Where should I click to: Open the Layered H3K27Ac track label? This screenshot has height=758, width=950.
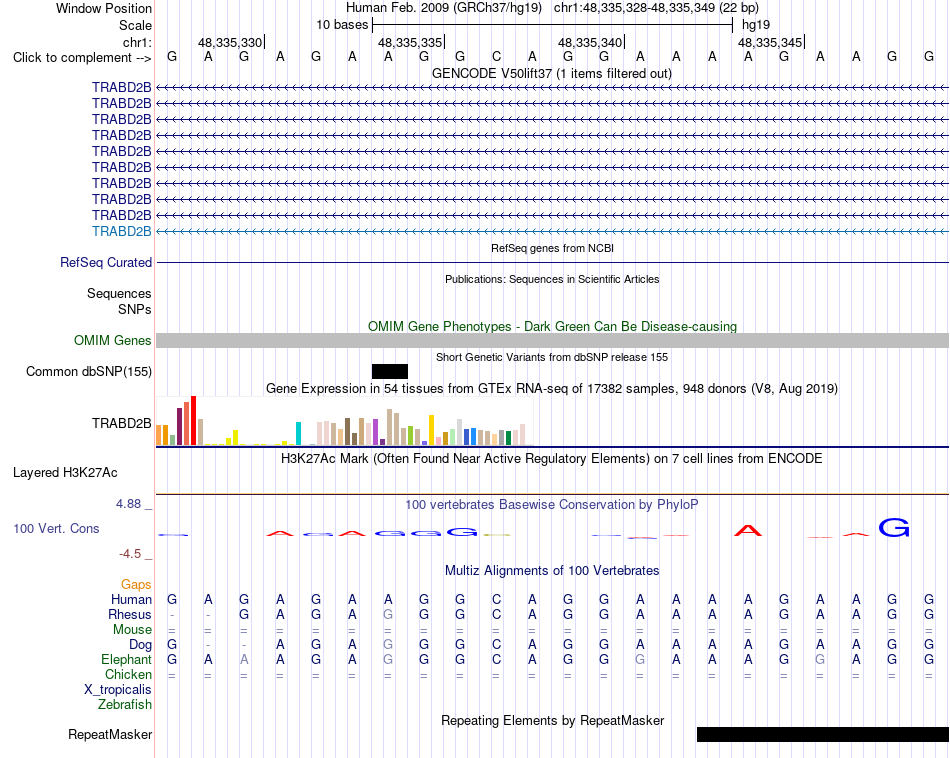click(x=65, y=473)
